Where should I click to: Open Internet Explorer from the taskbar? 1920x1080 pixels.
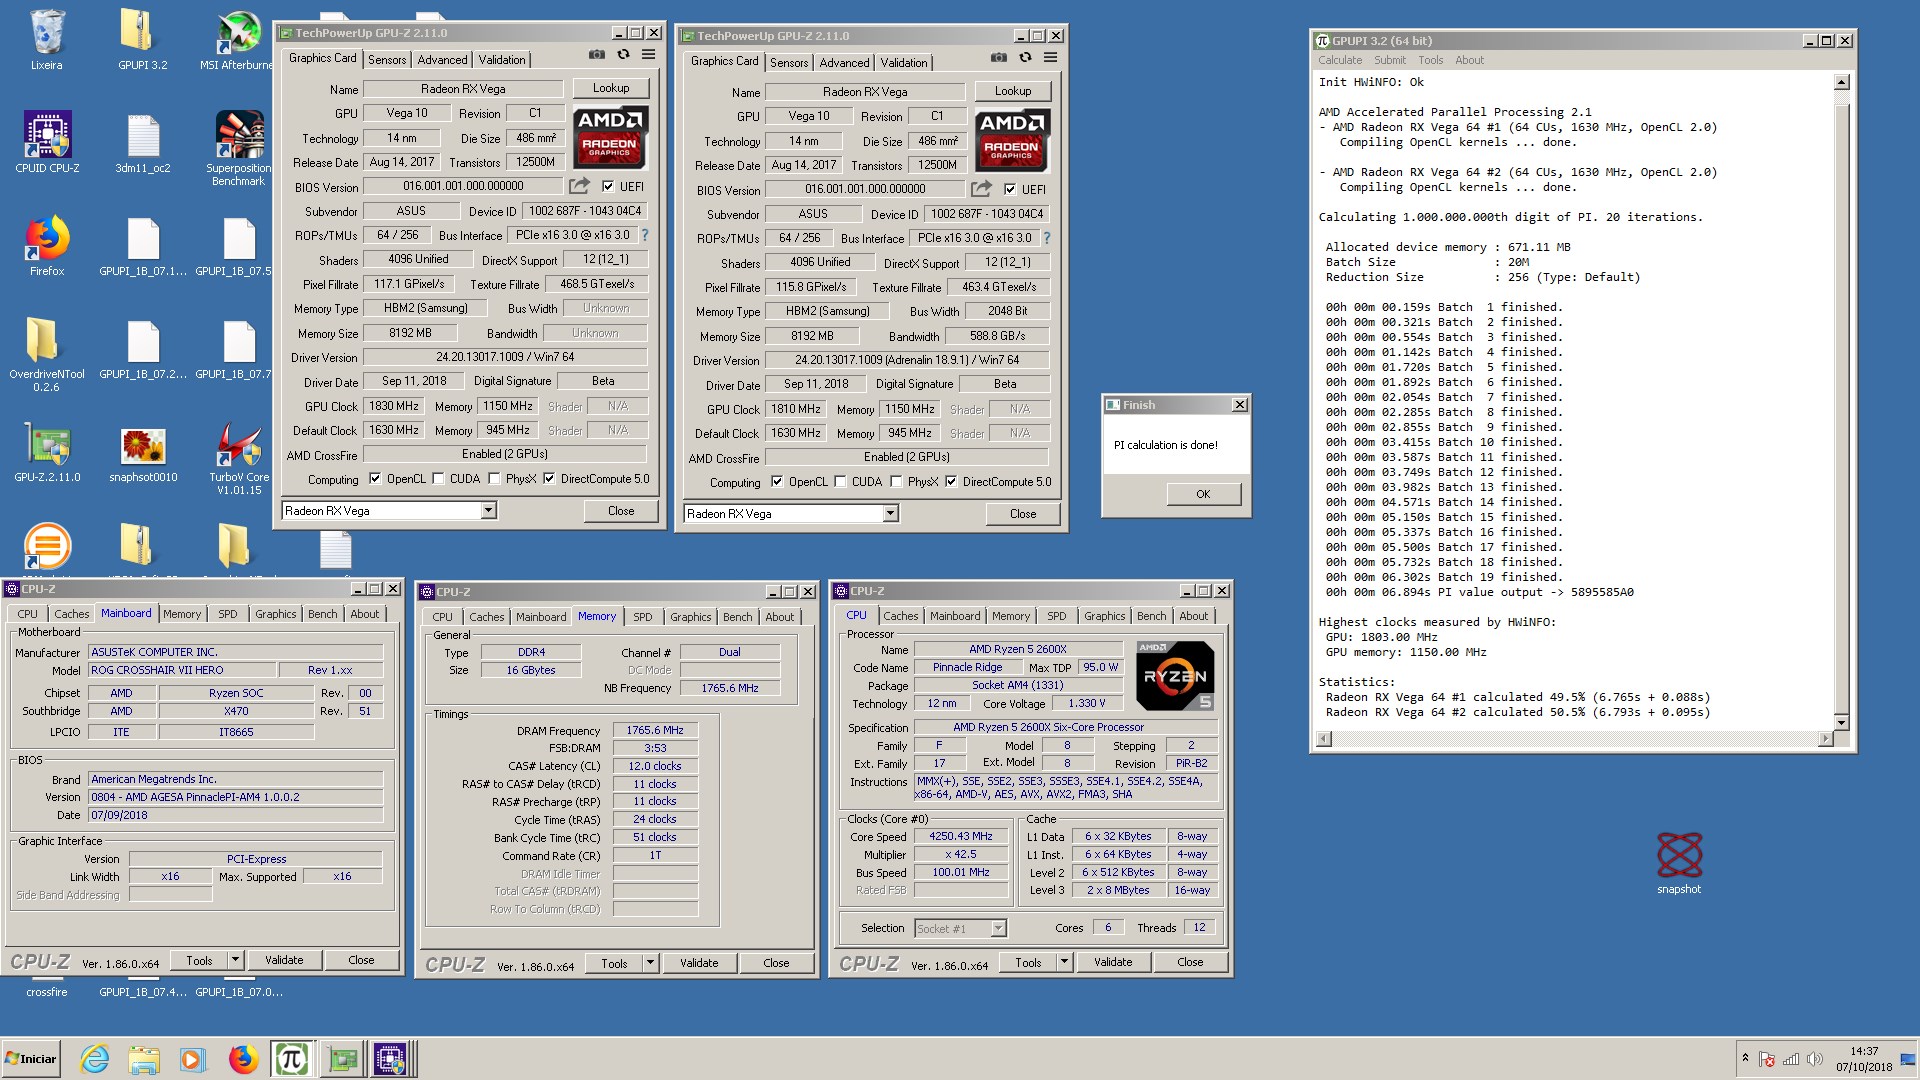coord(95,1059)
